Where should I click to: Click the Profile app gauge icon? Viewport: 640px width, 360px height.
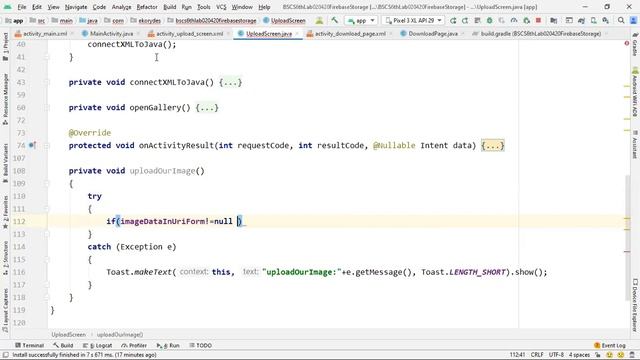pos(514,20)
